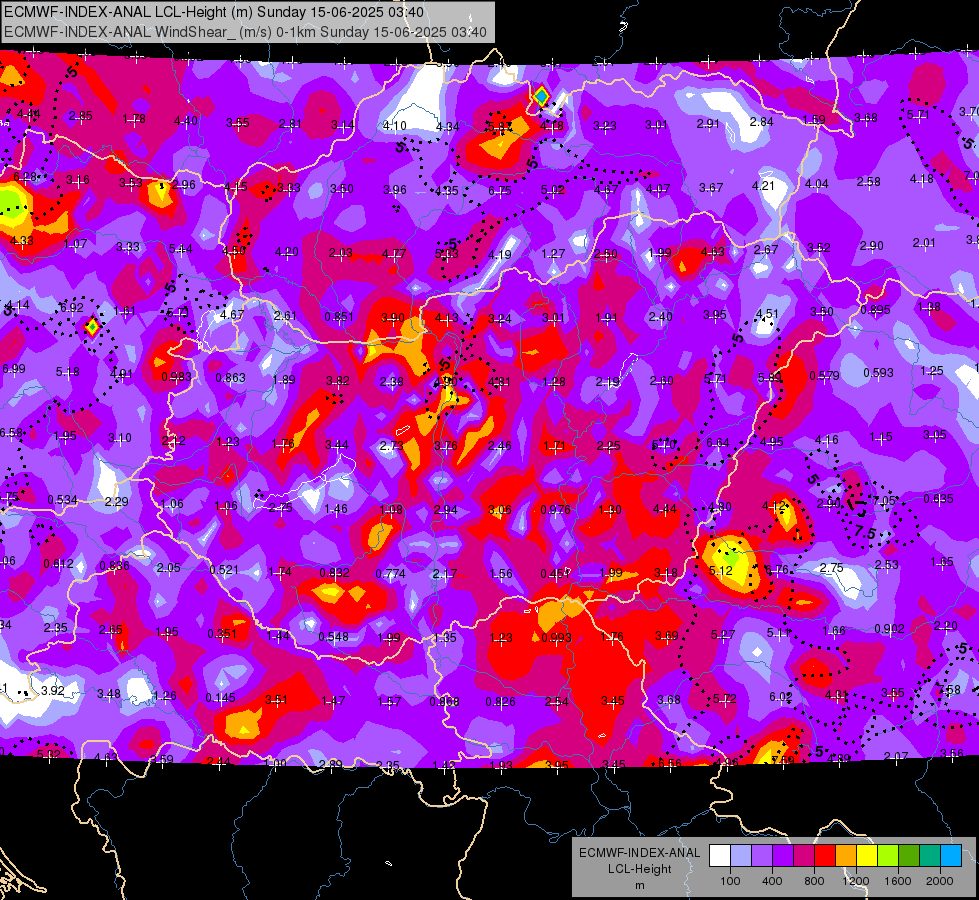Click the wind shear value '0.612'

[x=59, y=564]
